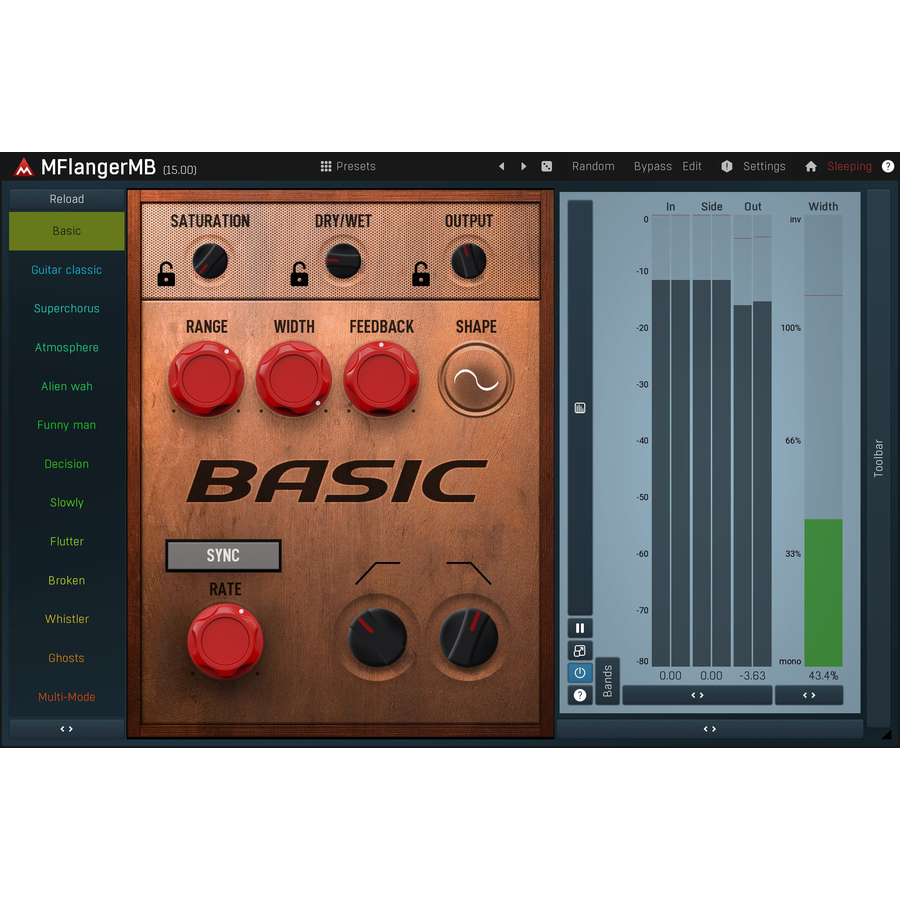The width and height of the screenshot is (900, 900).
Task: Click the Random button
Action: coord(593,166)
